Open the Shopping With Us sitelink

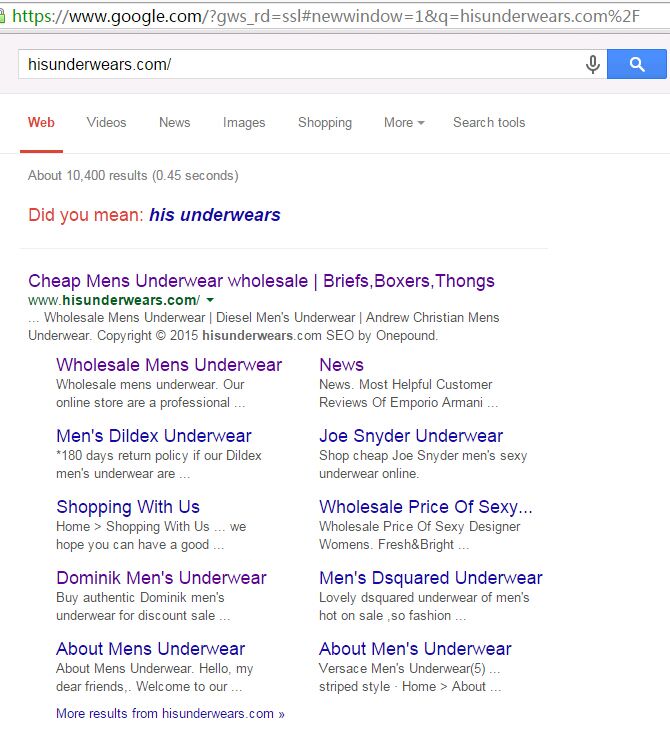coord(128,507)
